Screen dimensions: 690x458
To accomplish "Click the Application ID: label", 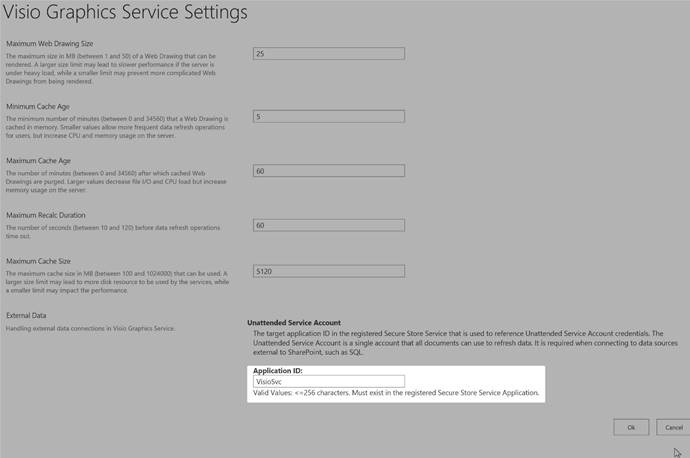I will (278, 370).
